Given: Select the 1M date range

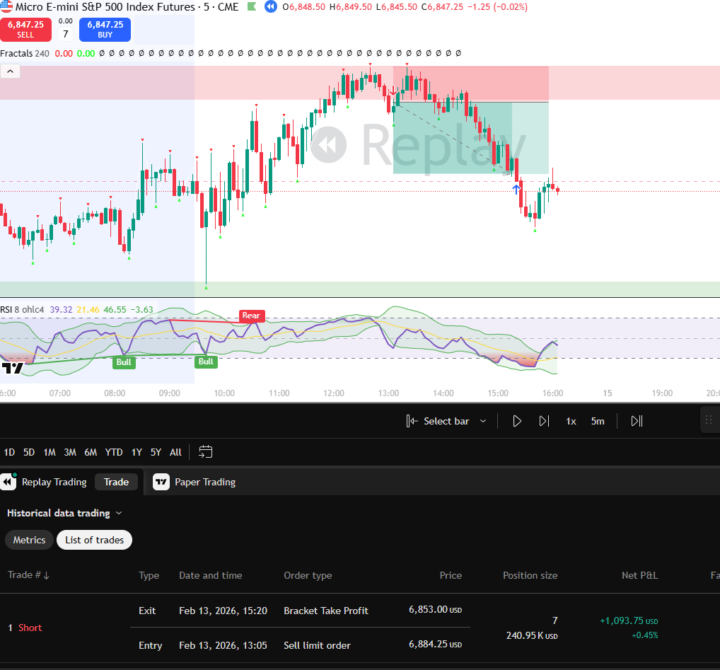Looking at the screenshot, I should click(50, 452).
